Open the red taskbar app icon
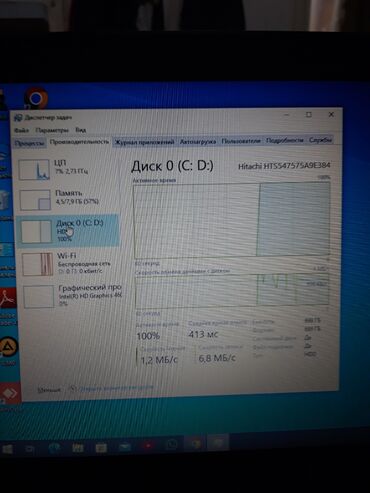The image size is (370, 493). tap(148, 446)
